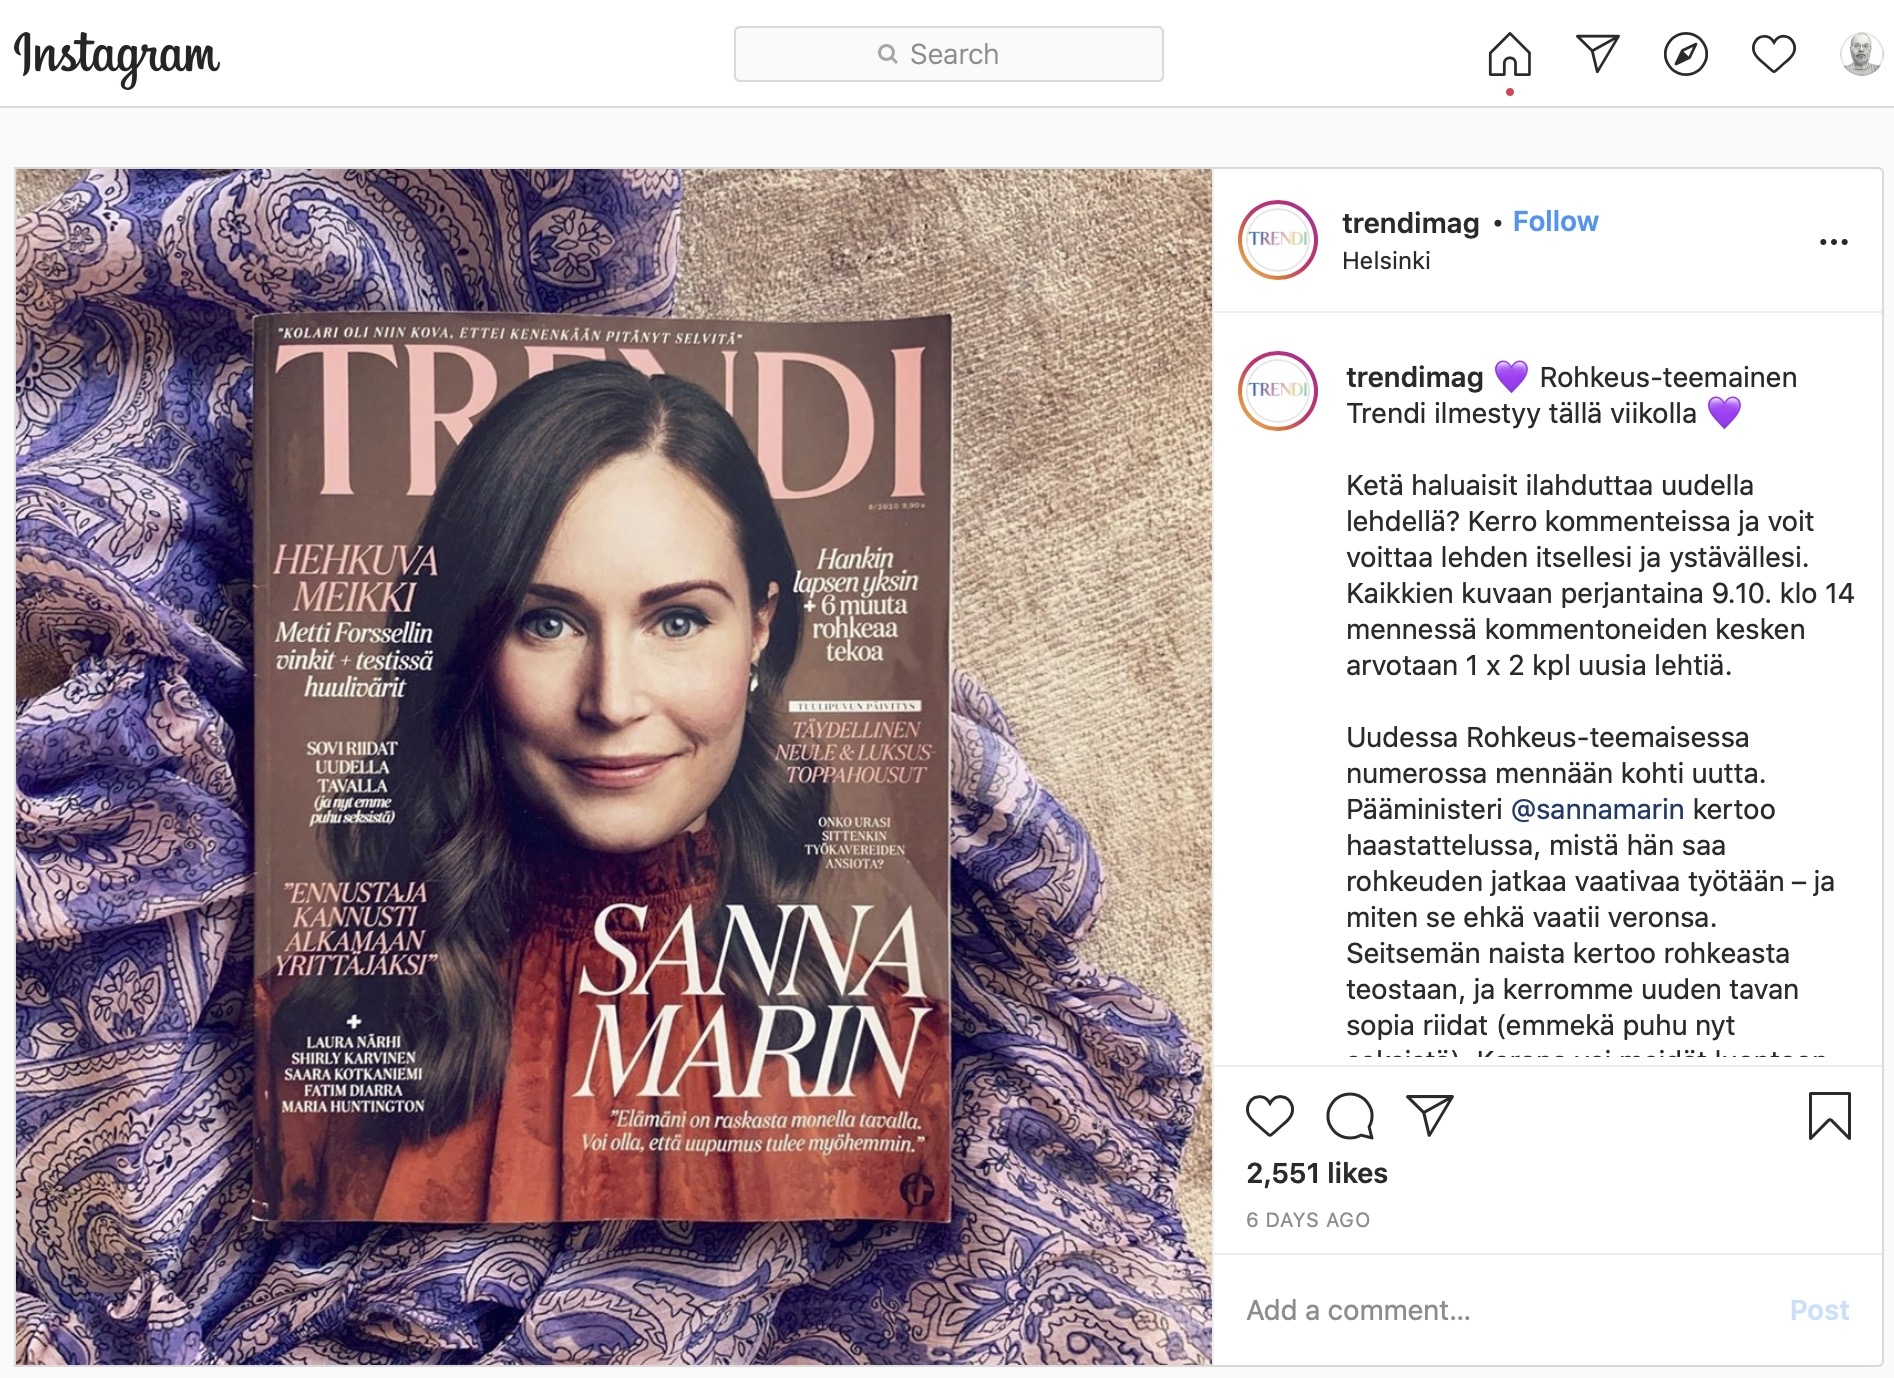Click the comment bubble icon under the post
Viewport: 1894px width, 1378px height.
(1350, 1116)
